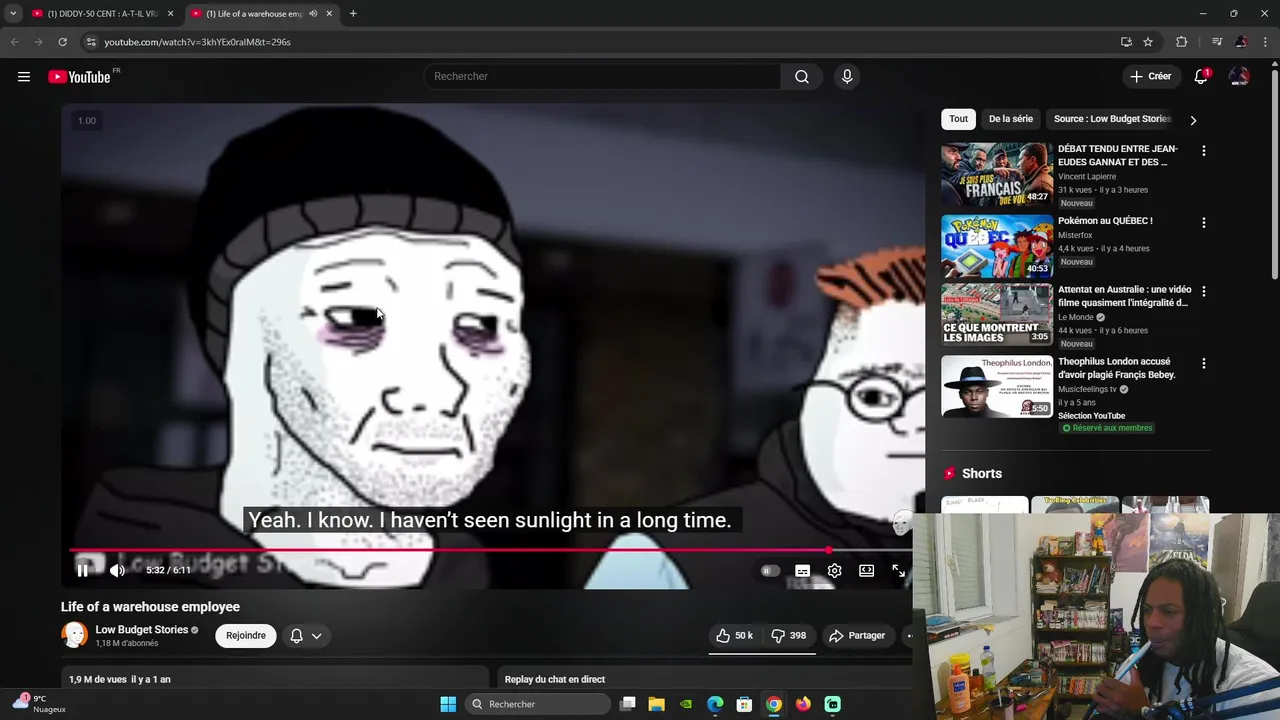Screen dimensions: 1280x720
Task: Open the YouTube hamburger guide menu
Action: pyautogui.click(x=24, y=77)
